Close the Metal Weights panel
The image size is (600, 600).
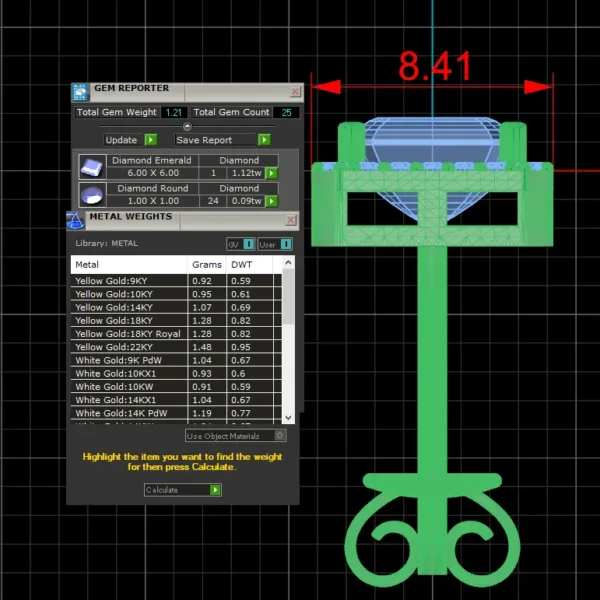pyautogui.click(x=291, y=220)
